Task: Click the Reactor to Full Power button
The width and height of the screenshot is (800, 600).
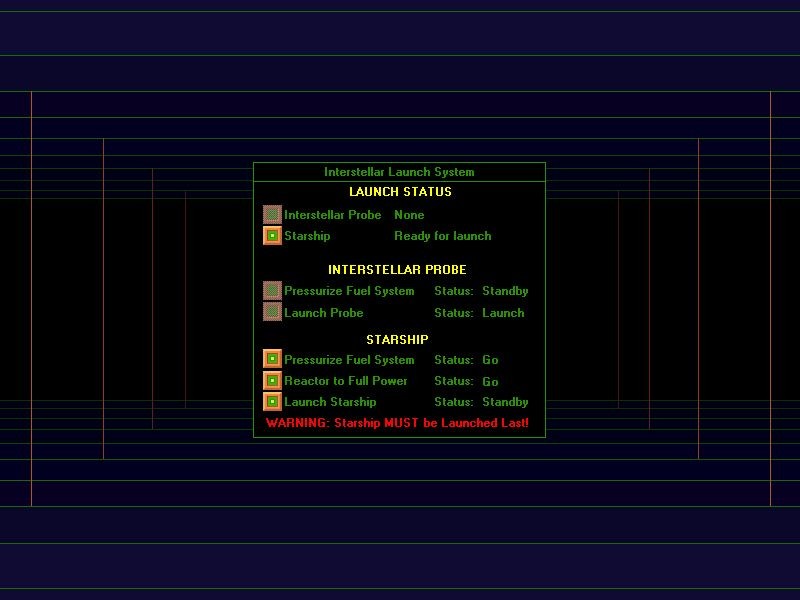Action: pos(272,381)
